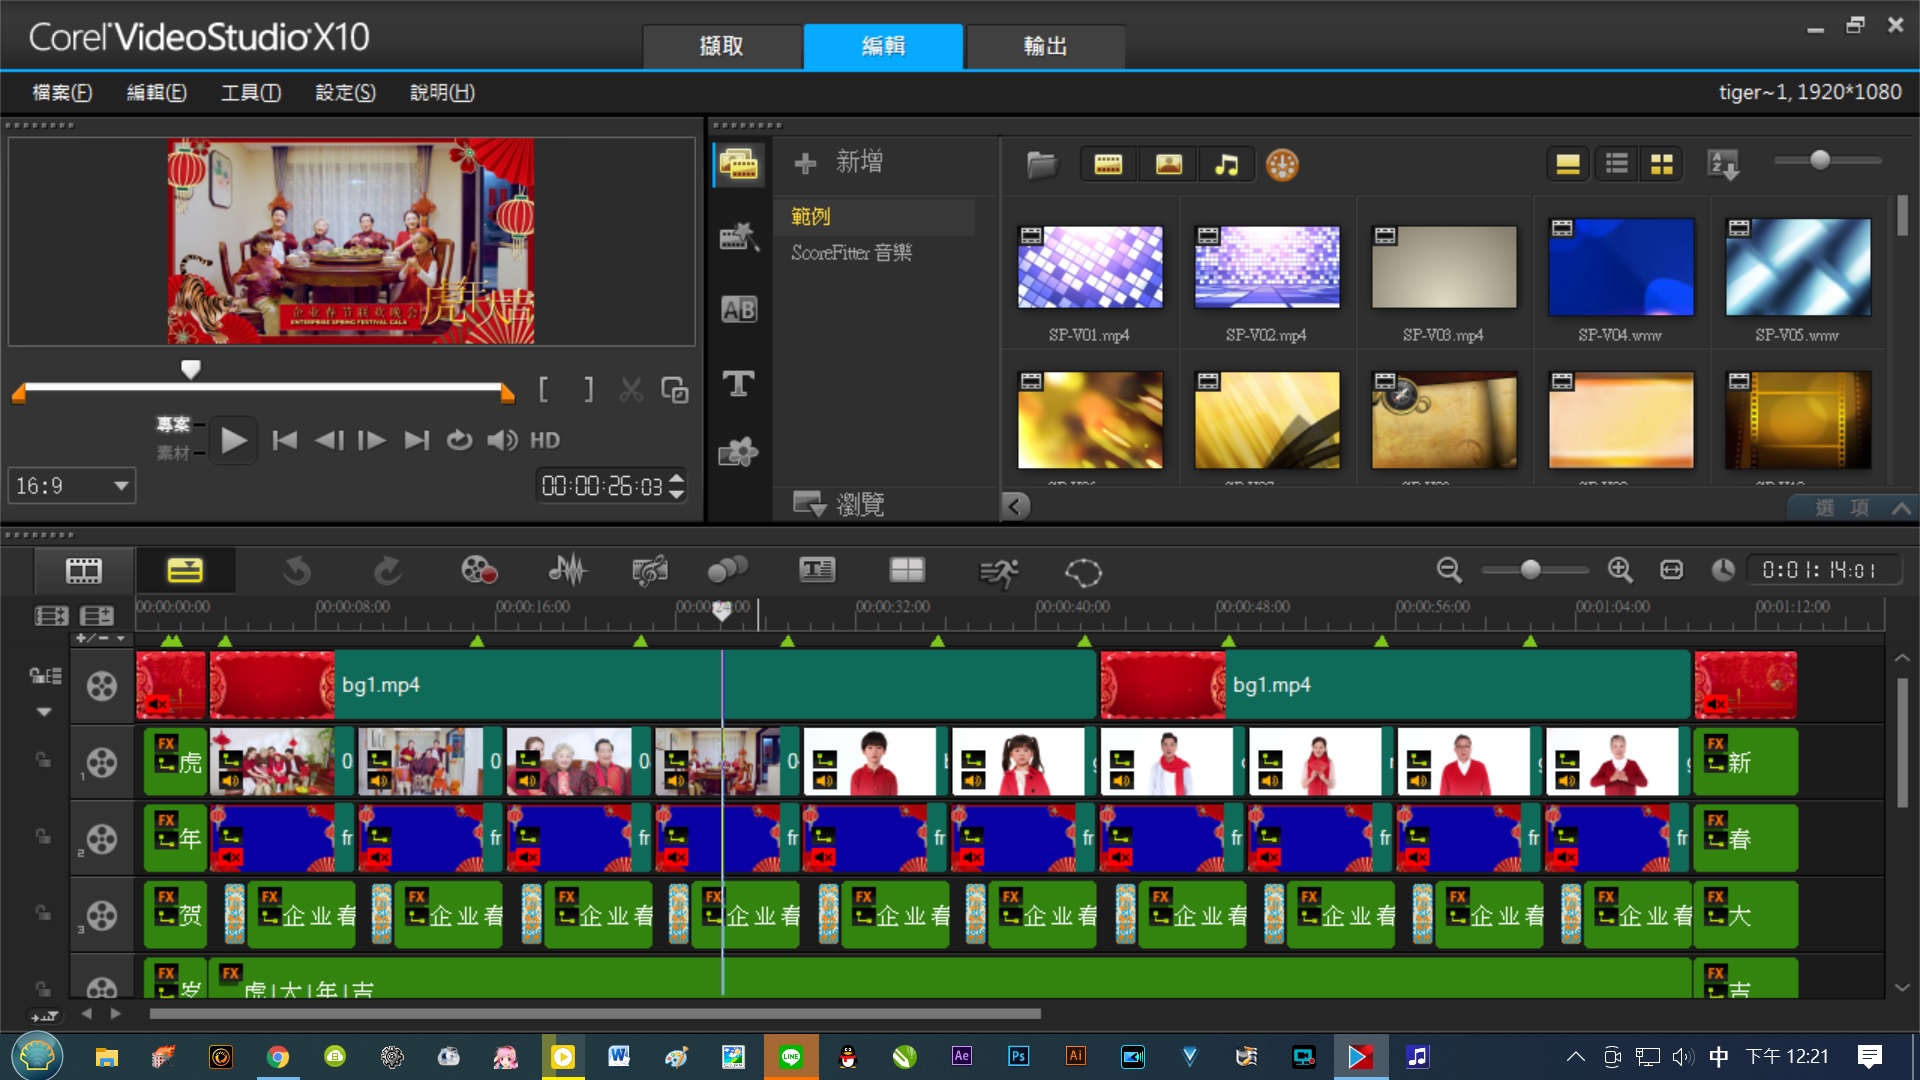Fit project in timeline window
This screenshot has height=1080, width=1920.
(1672, 570)
